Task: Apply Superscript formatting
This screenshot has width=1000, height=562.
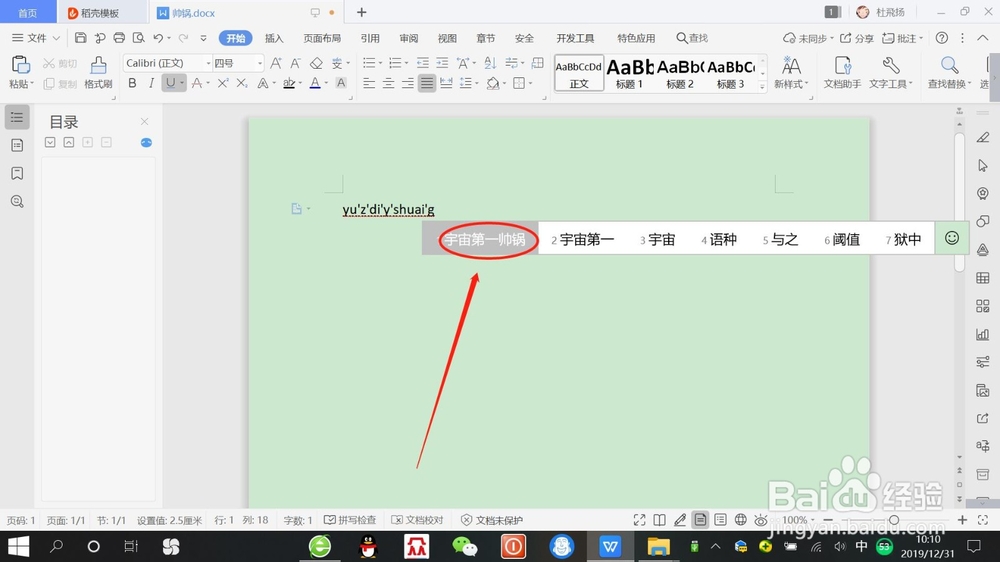Action: [223, 83]
